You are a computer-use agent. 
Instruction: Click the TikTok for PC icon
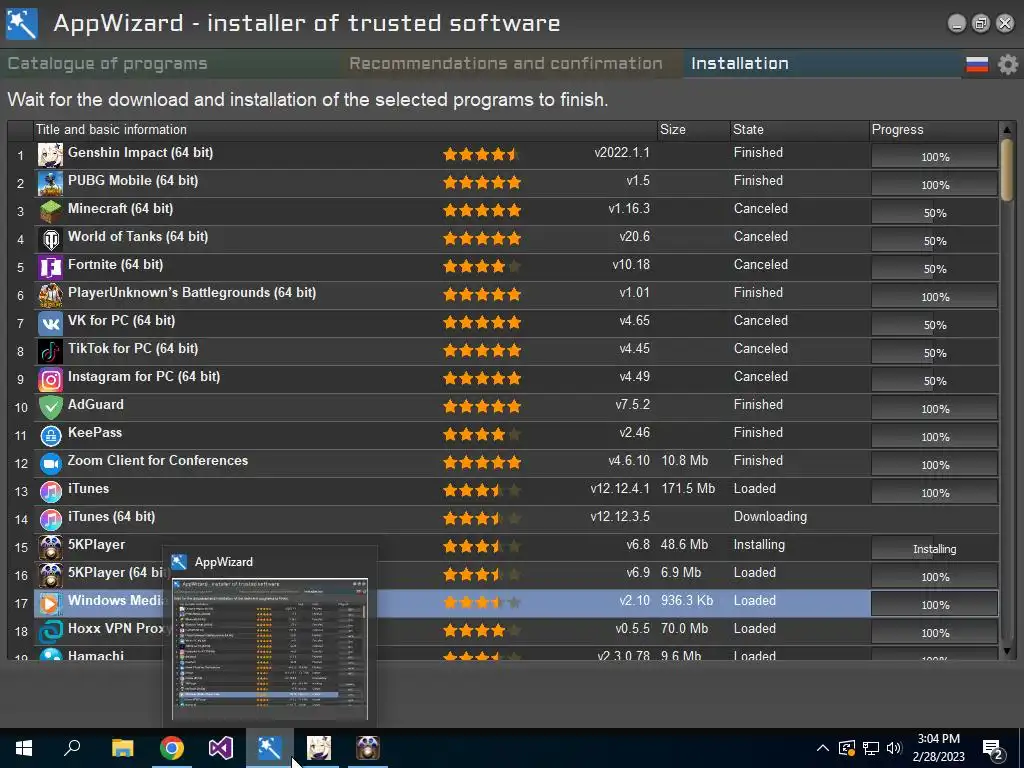50,352
